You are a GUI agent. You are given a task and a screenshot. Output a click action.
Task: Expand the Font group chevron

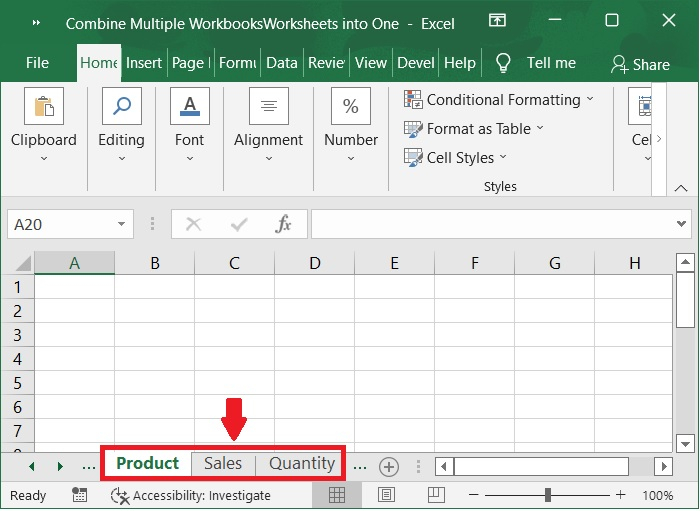pos(190,158)
